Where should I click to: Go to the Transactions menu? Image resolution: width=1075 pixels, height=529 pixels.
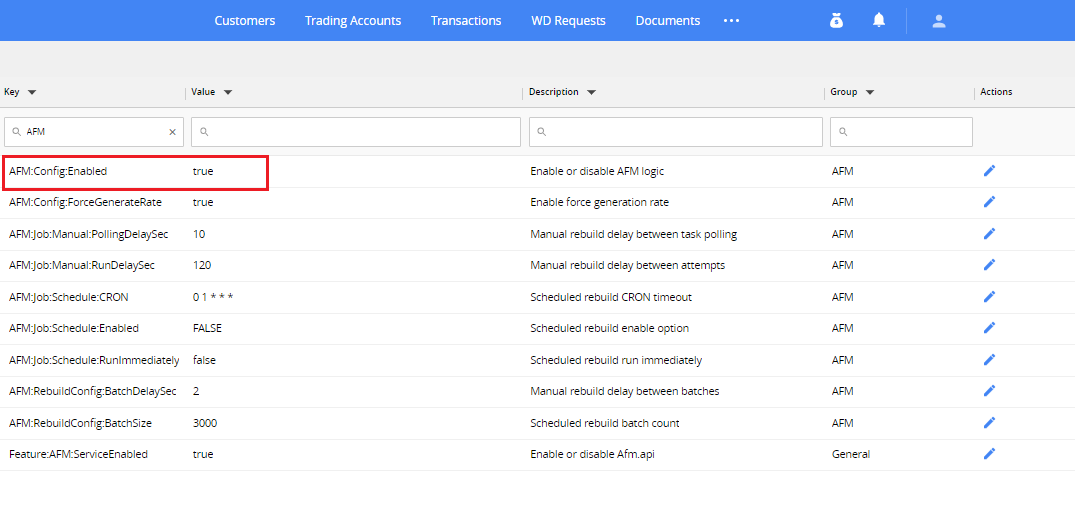click(466, 21)
